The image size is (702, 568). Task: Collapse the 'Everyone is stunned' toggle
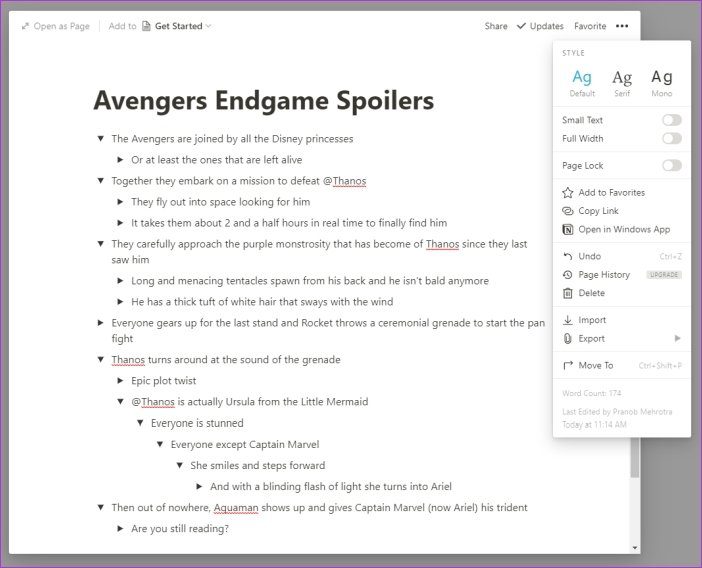(x=140, y=423)
